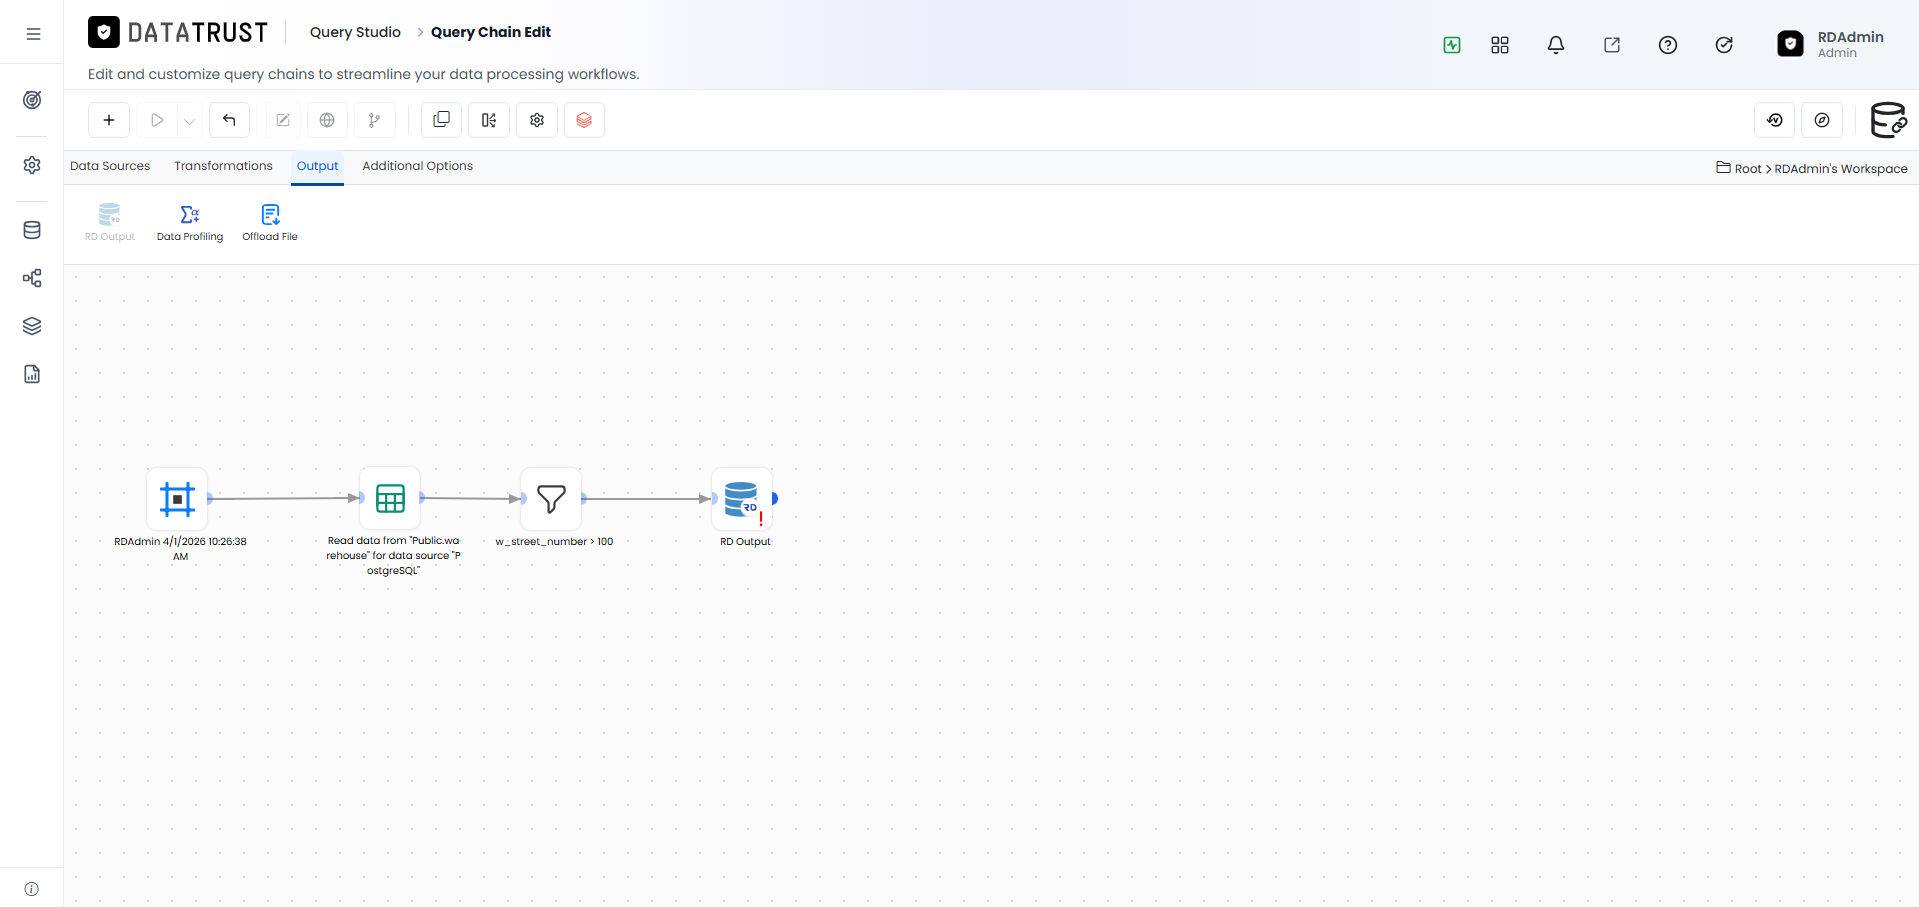Switch to the Additional Options tab
1919x907 pixels.
pos(417,166)
